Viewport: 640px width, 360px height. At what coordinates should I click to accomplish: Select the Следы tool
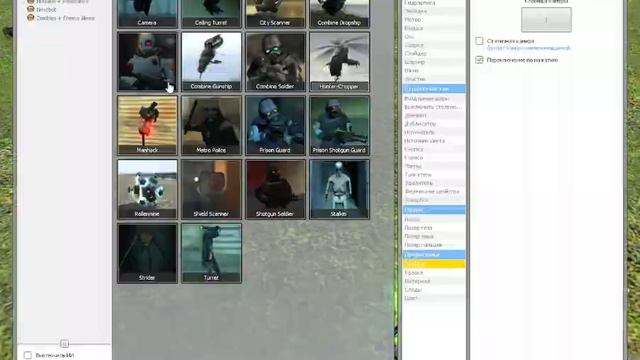433,290
